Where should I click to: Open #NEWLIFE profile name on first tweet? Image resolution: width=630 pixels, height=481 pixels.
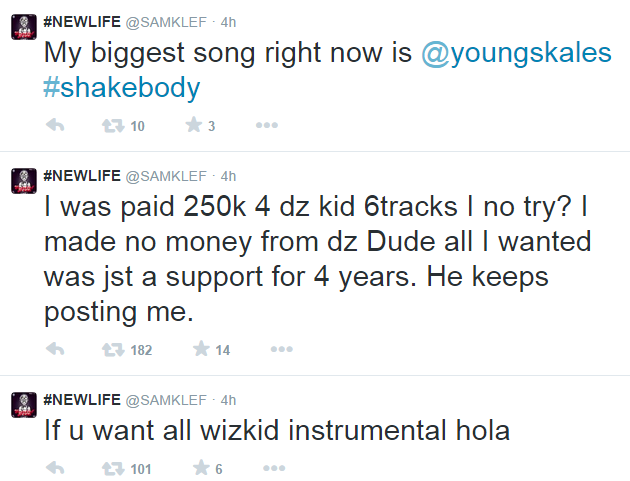pyautogui.click(x=81, y=17)
